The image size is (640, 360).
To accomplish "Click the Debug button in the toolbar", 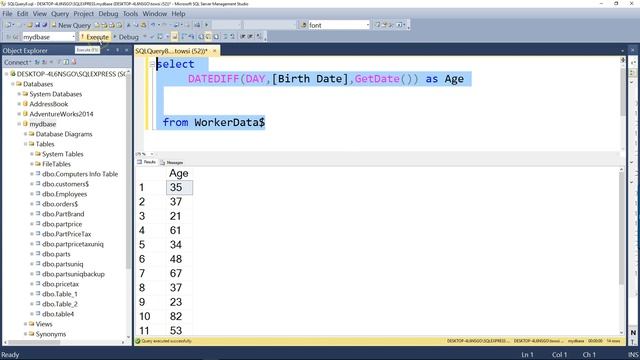I will pos(126,37).
